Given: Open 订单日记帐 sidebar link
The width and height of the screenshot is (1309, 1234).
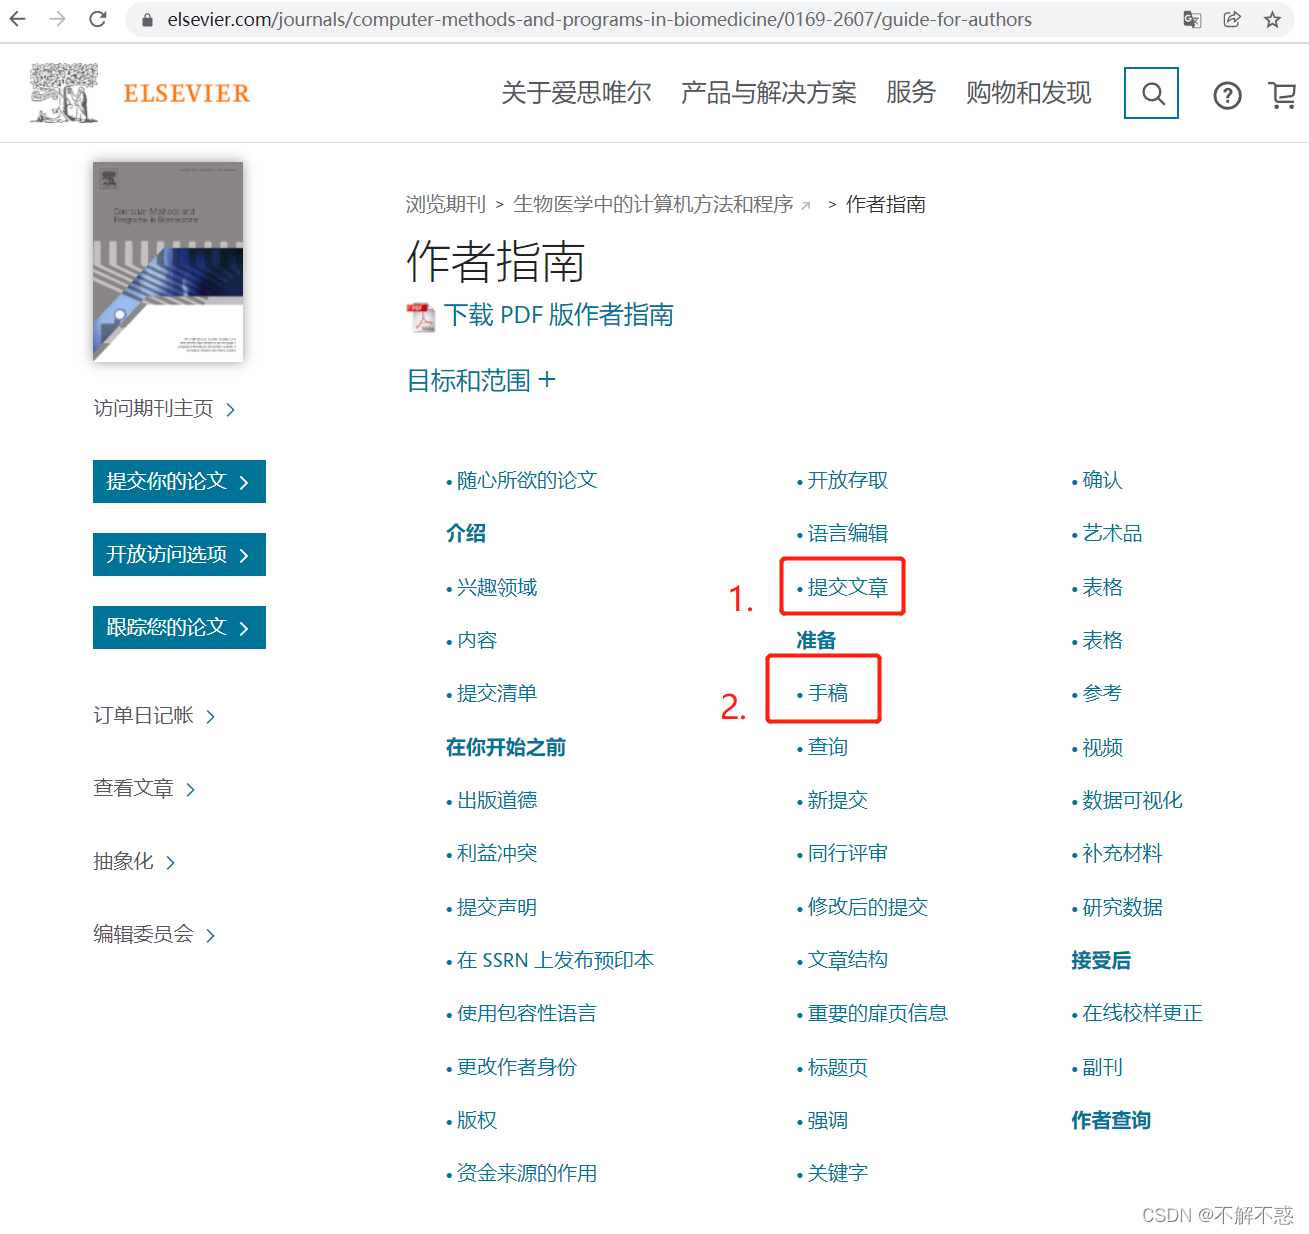Looking at the screenshot, I should [154, 715].
